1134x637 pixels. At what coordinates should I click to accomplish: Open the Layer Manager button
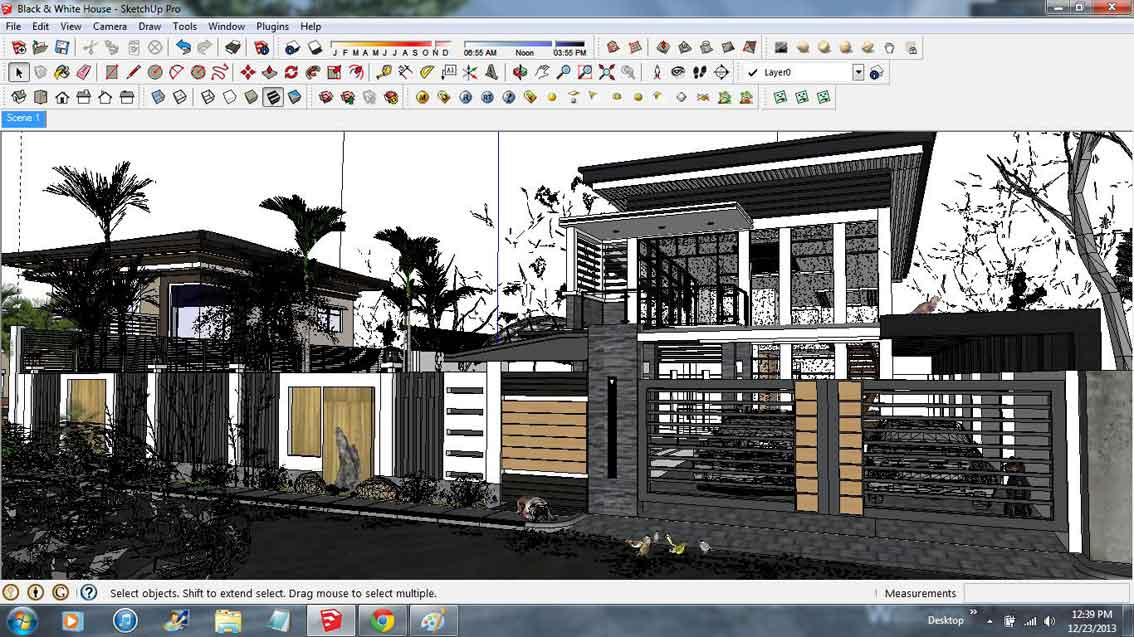(877, 72)
